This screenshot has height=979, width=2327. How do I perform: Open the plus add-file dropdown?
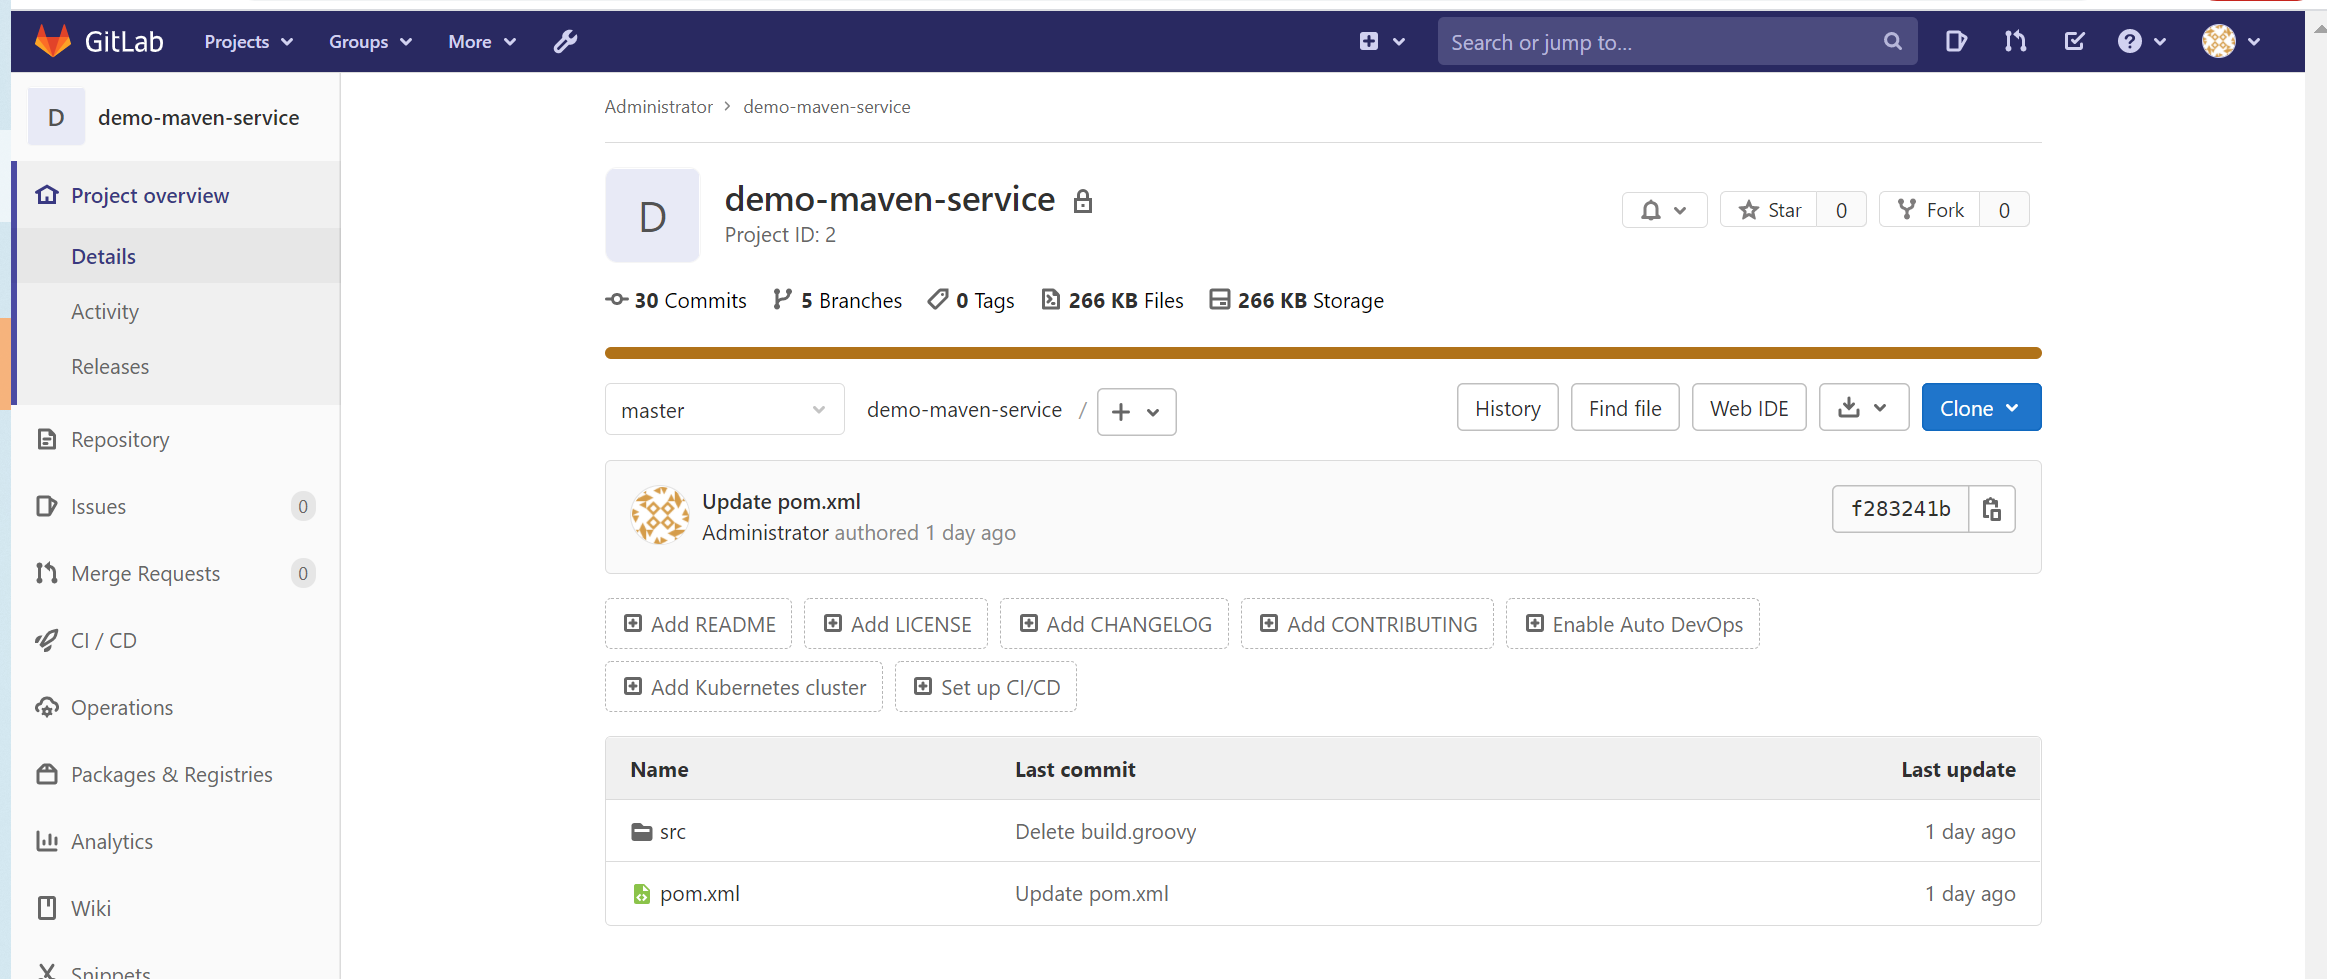click(1136, 412)
